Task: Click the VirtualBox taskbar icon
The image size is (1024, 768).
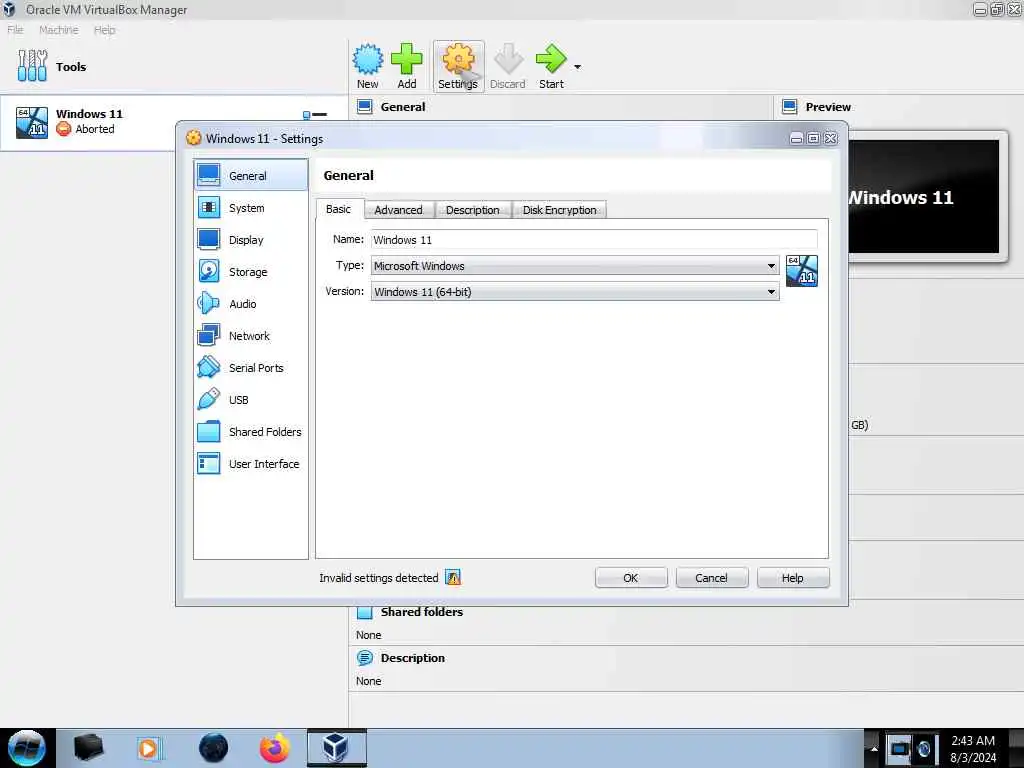Action: [336, 748]
